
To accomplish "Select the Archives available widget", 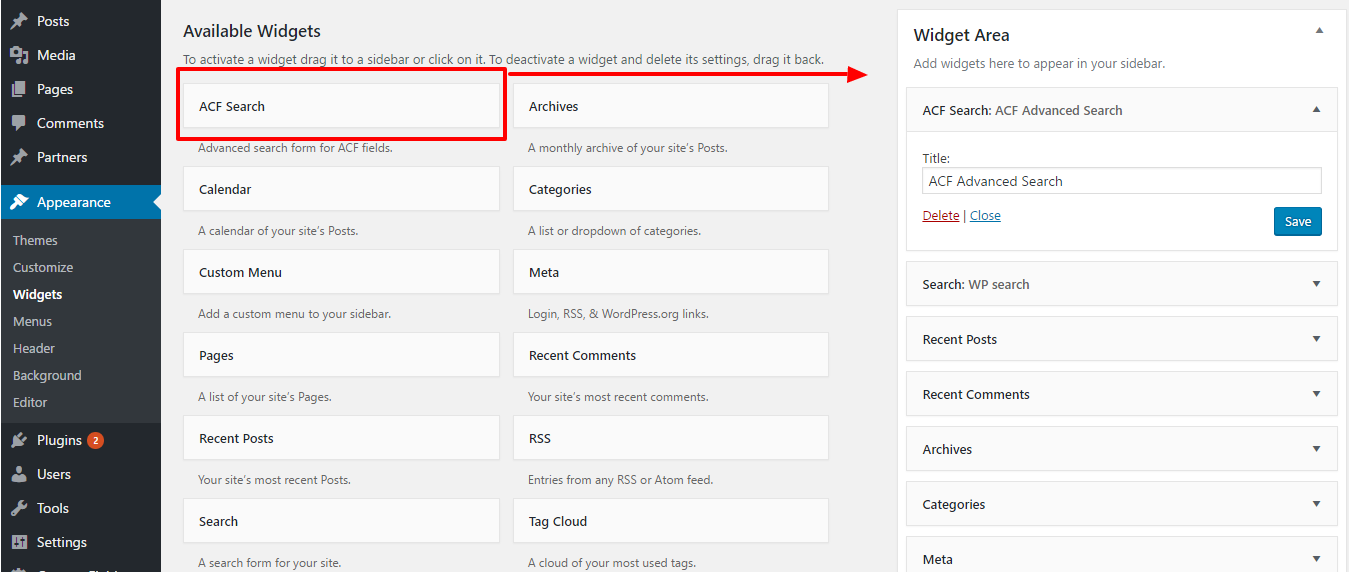I will [671, 106].
